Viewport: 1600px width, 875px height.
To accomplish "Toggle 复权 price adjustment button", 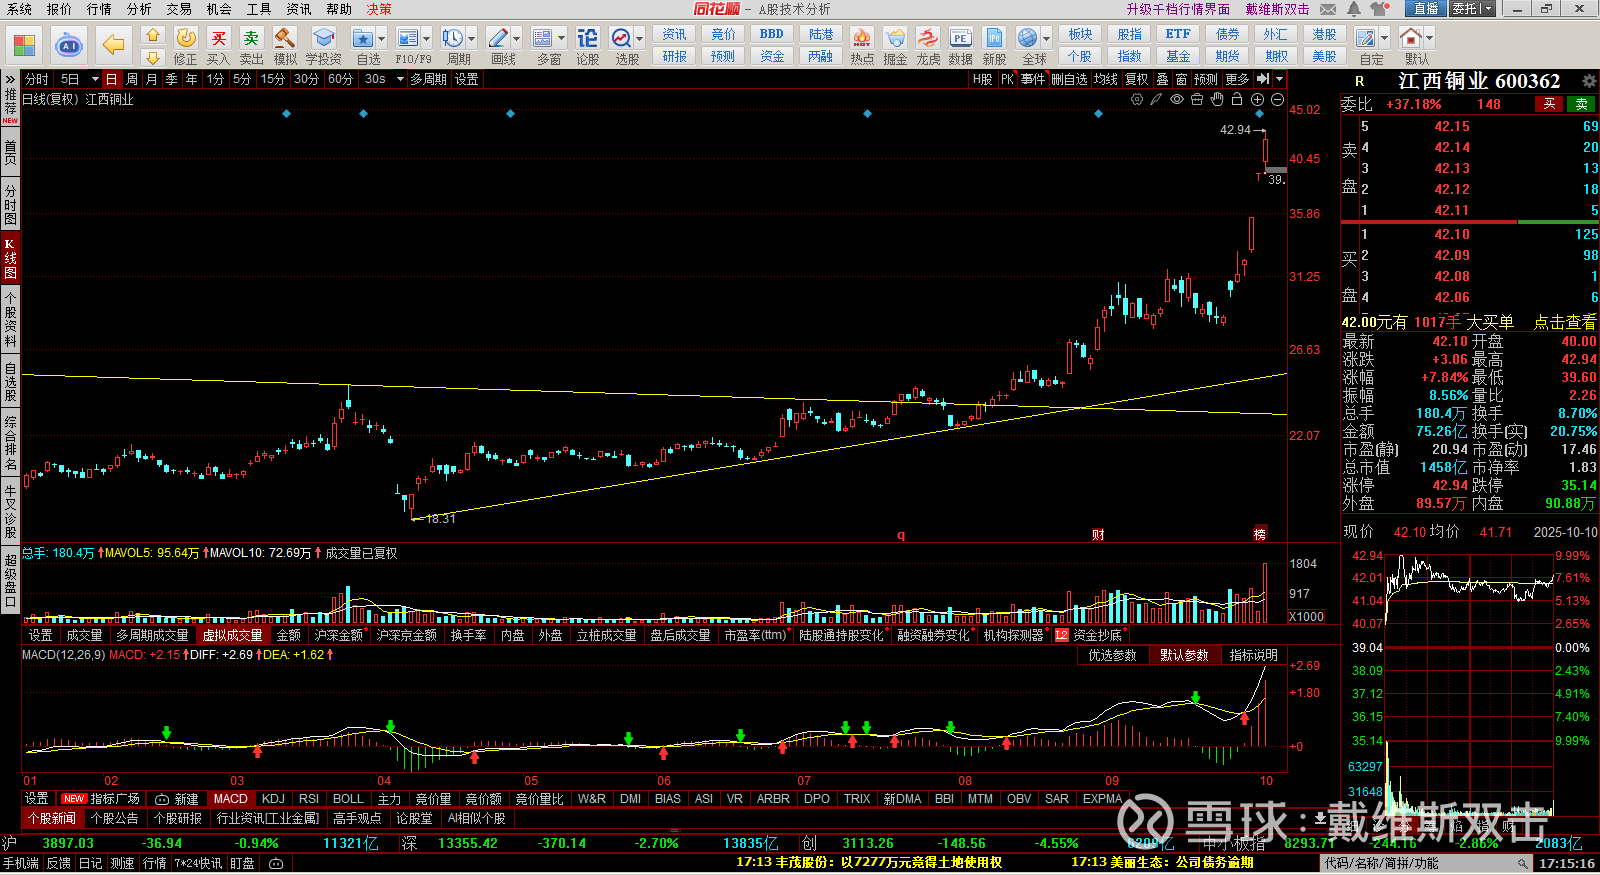I will (x=1136, y=79).
